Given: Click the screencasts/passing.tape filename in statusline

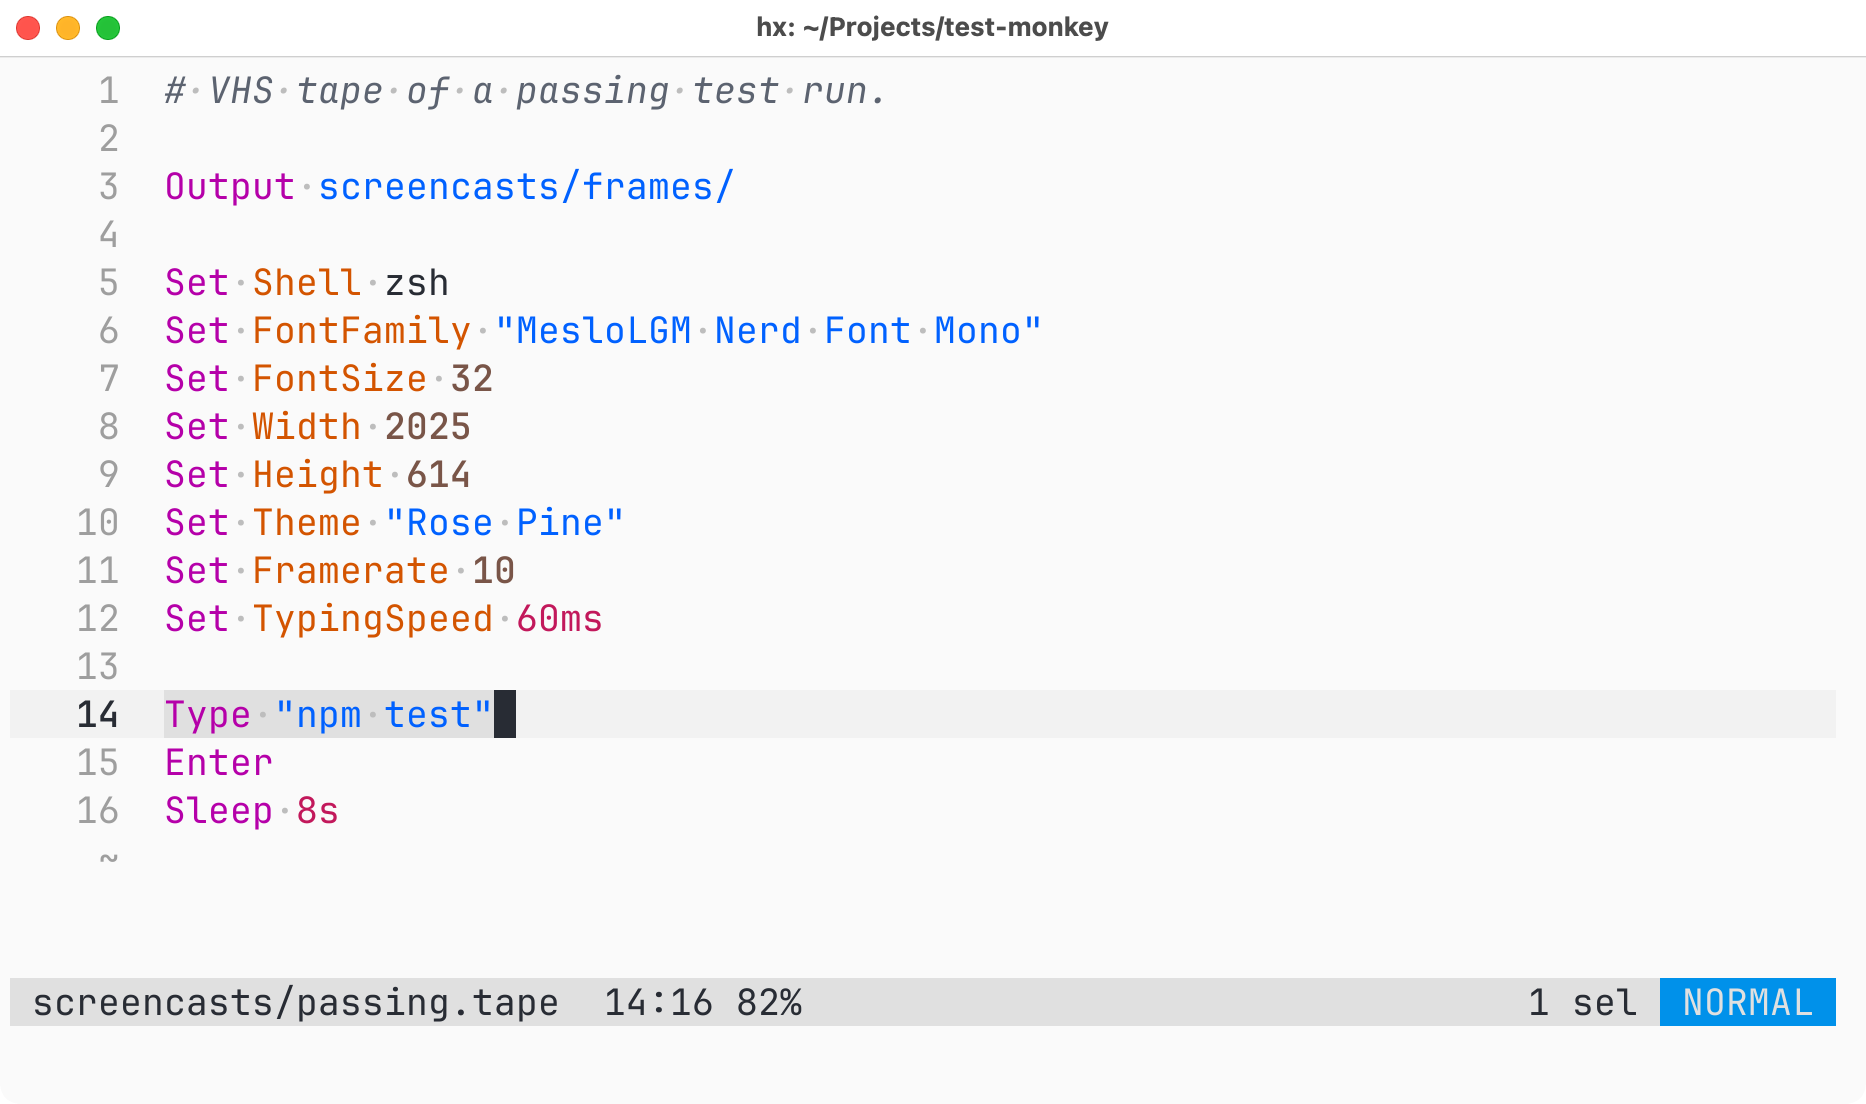Looking at the screenshot, I should pos(296,1002).
